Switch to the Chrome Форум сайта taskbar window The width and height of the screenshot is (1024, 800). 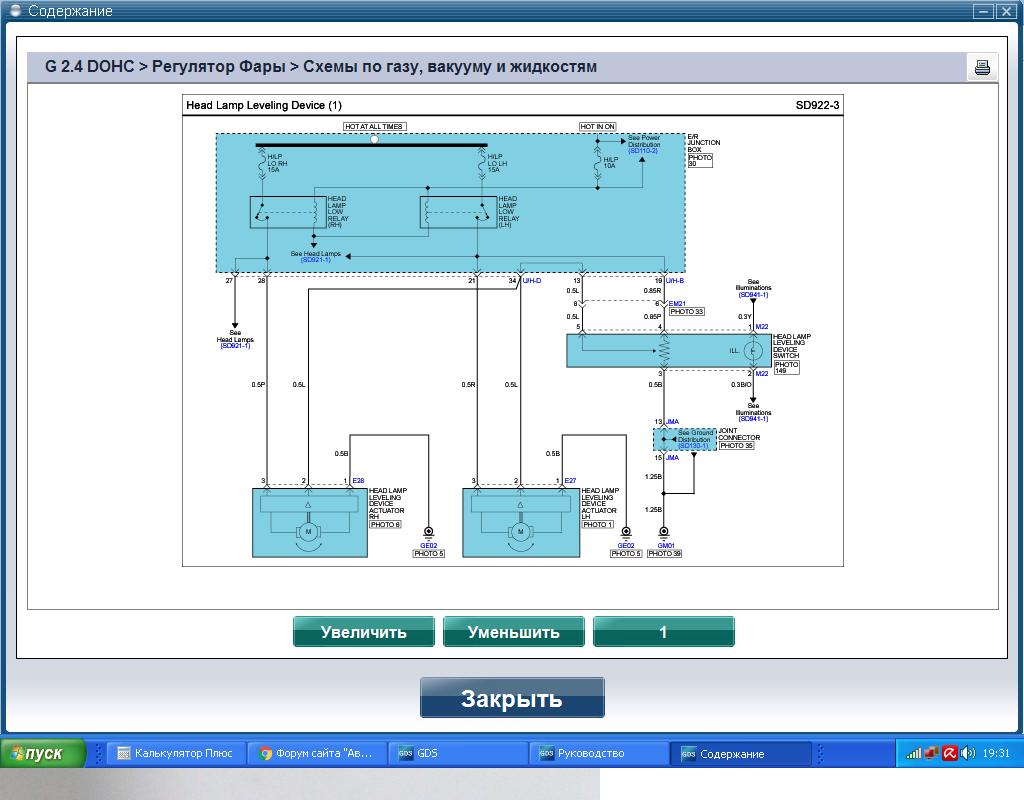pos(316,753)
